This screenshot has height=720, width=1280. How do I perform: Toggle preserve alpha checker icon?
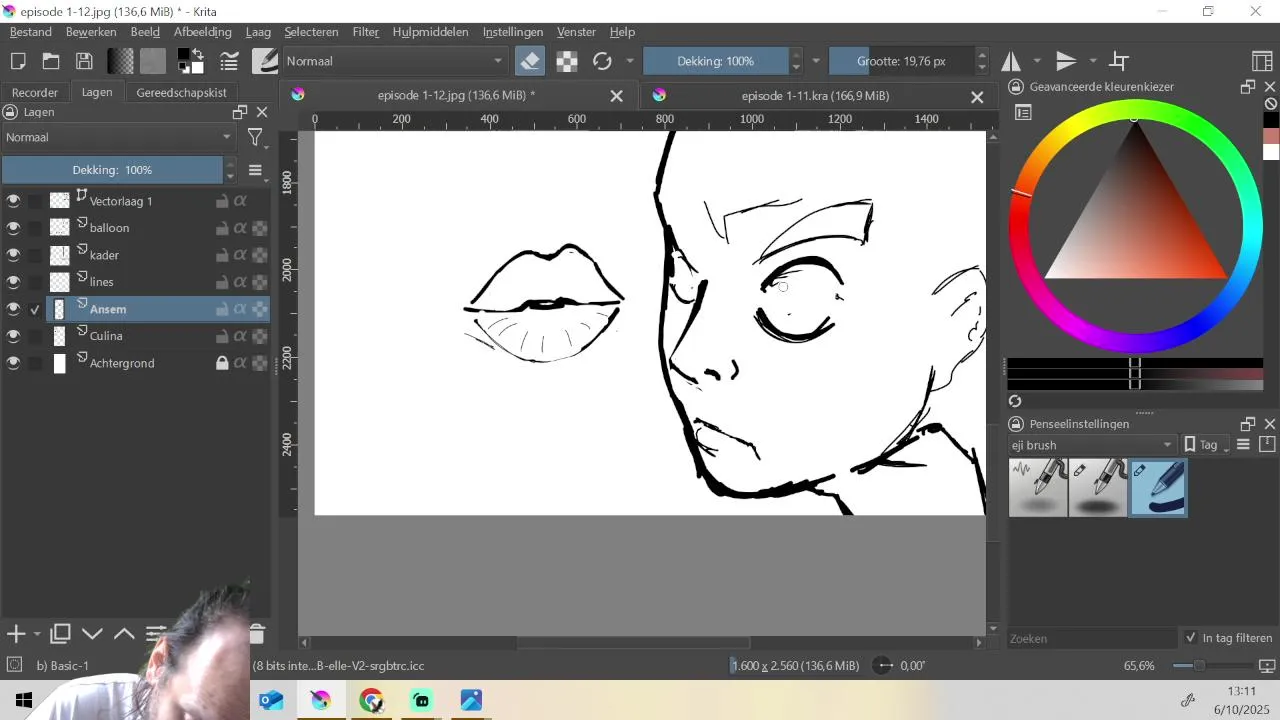(567, 61)
